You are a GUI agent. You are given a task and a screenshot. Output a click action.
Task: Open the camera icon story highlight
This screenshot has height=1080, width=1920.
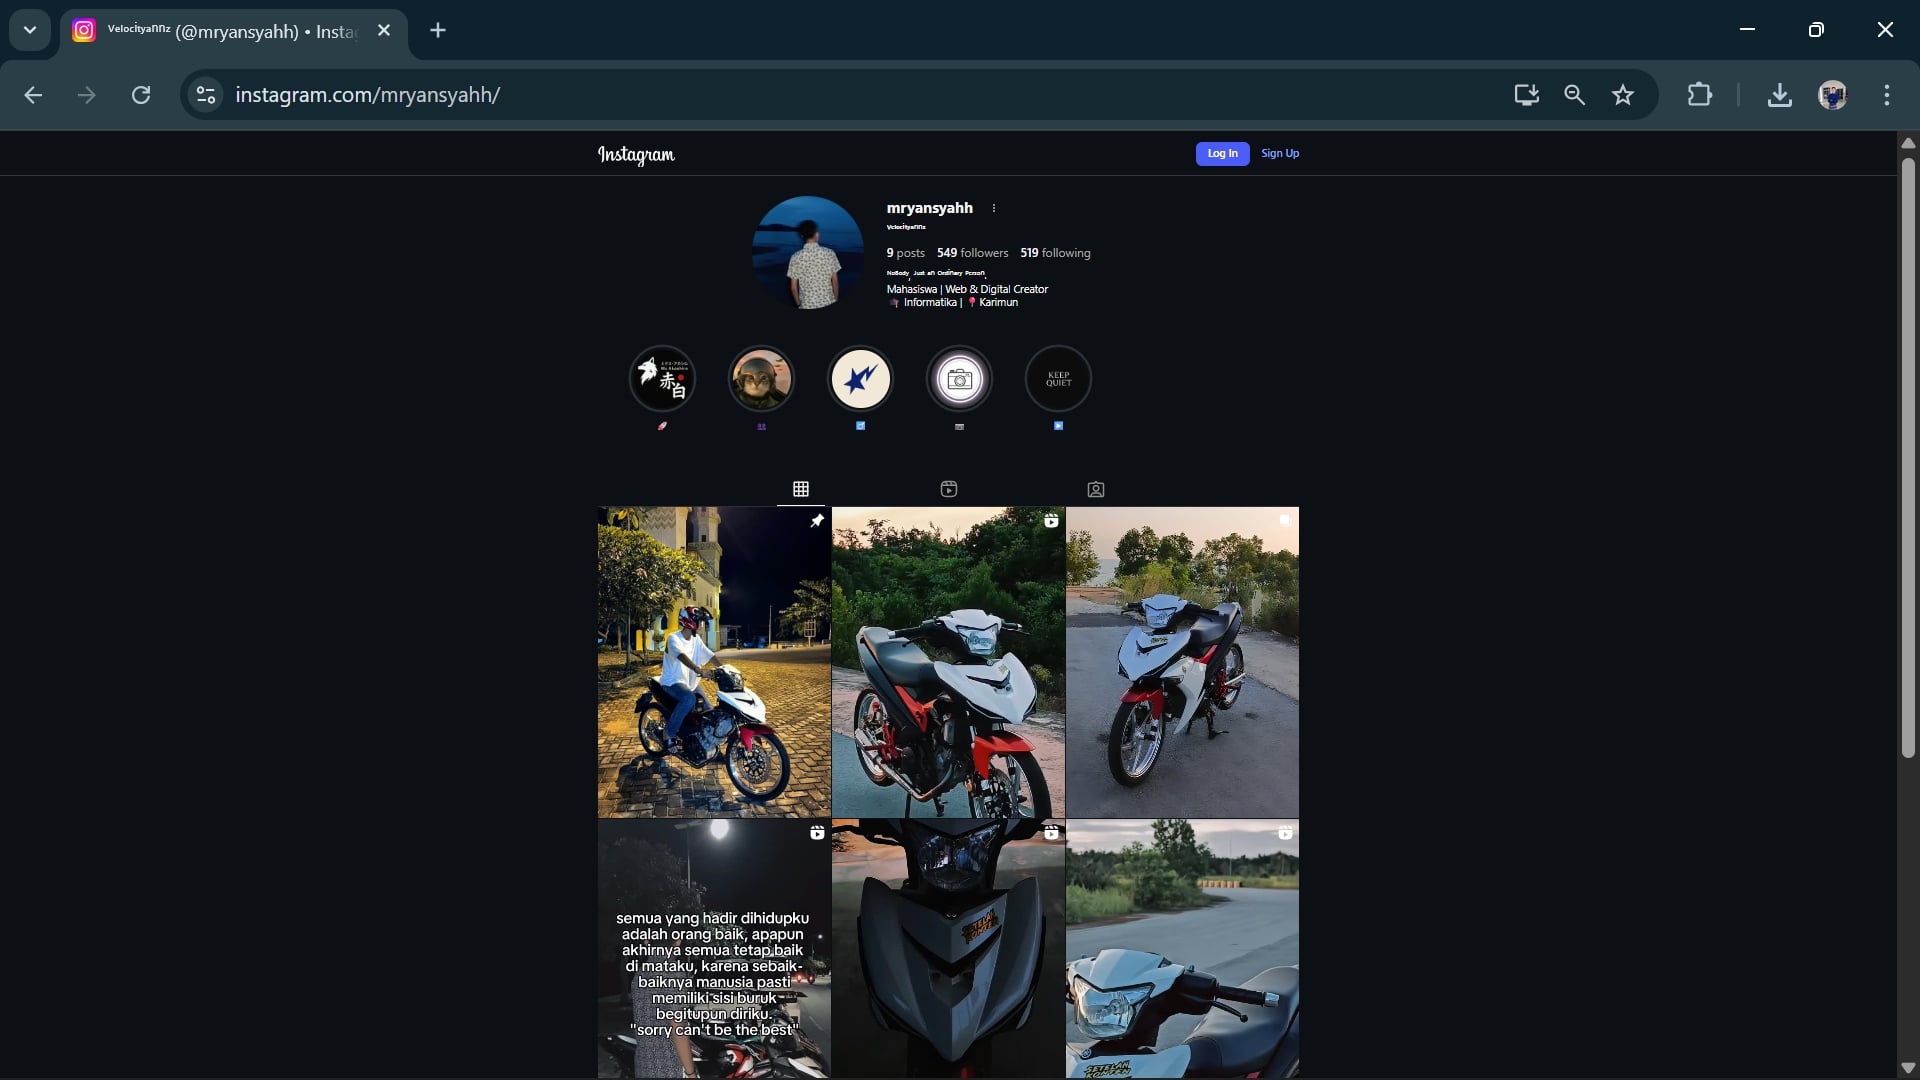pyautogui.click(x=959, y=379)
